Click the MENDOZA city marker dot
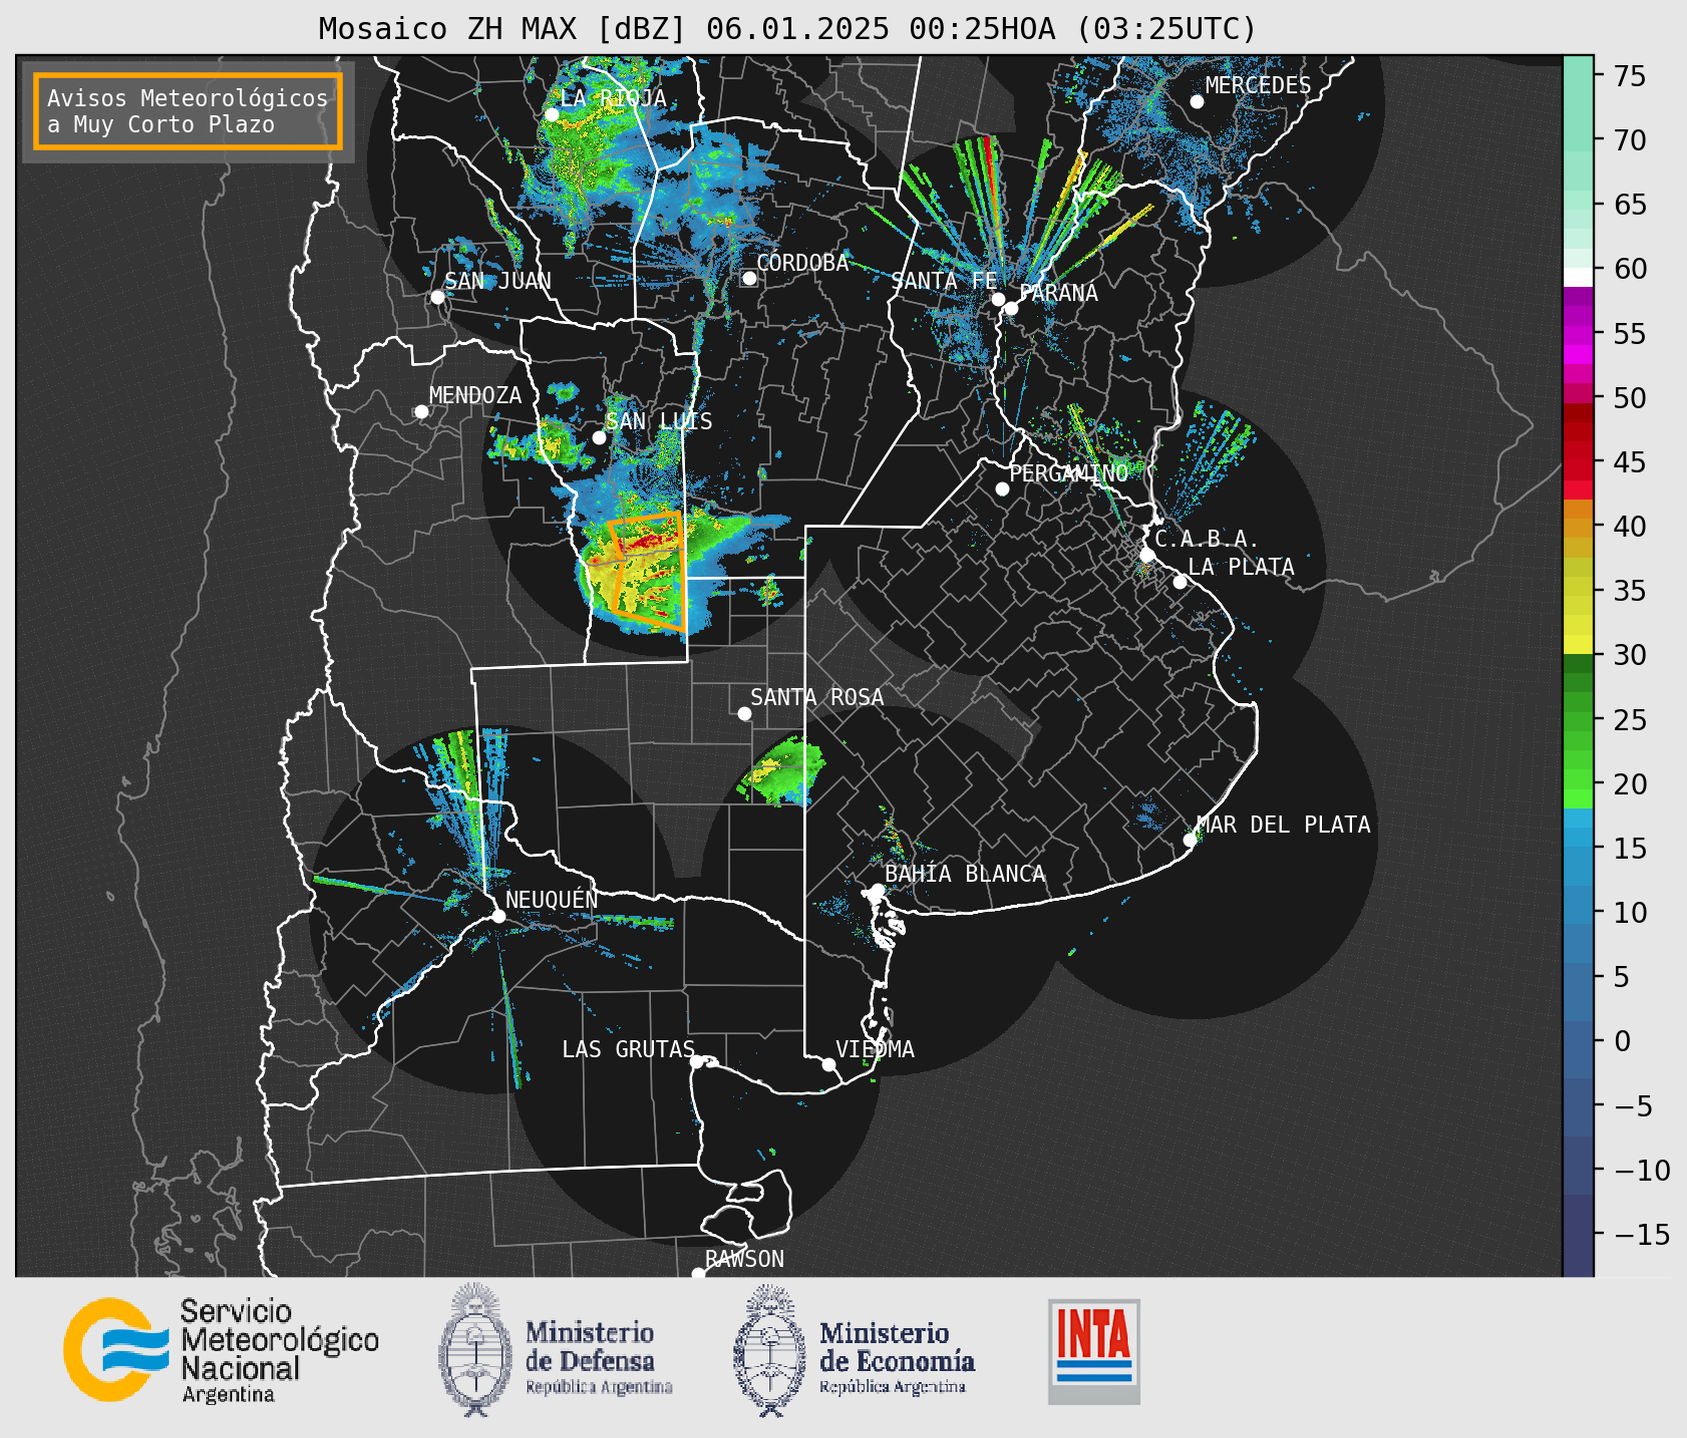This screenshot has height=1438, width=1687. [421, 412]
